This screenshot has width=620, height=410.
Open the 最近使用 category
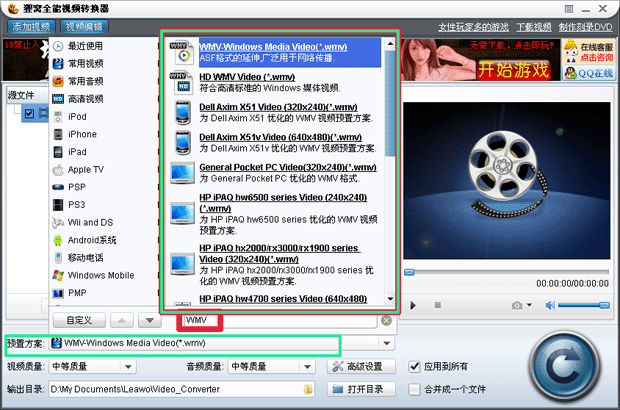coord(85,46)
